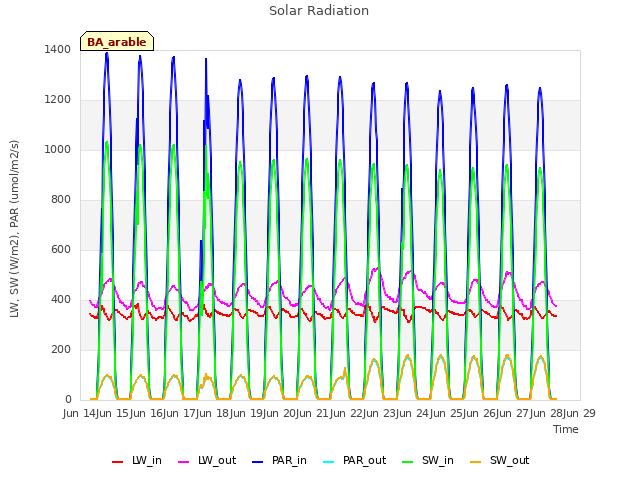Click the Jun 24 x-axis tick label
This screenshot has width=640, height=480.
pos(414,413)
